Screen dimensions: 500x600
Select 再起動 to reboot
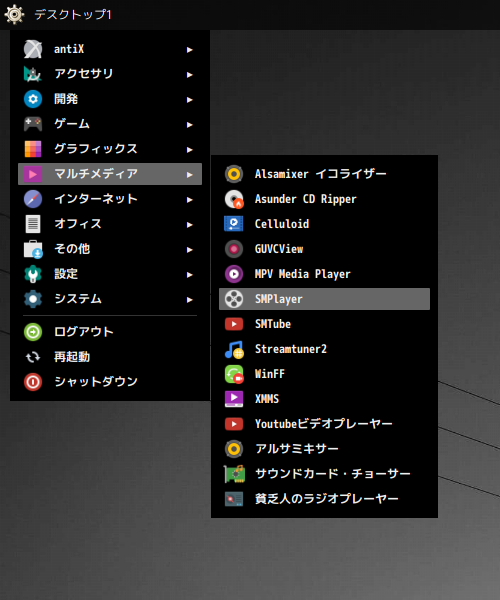tap(110, 357)
